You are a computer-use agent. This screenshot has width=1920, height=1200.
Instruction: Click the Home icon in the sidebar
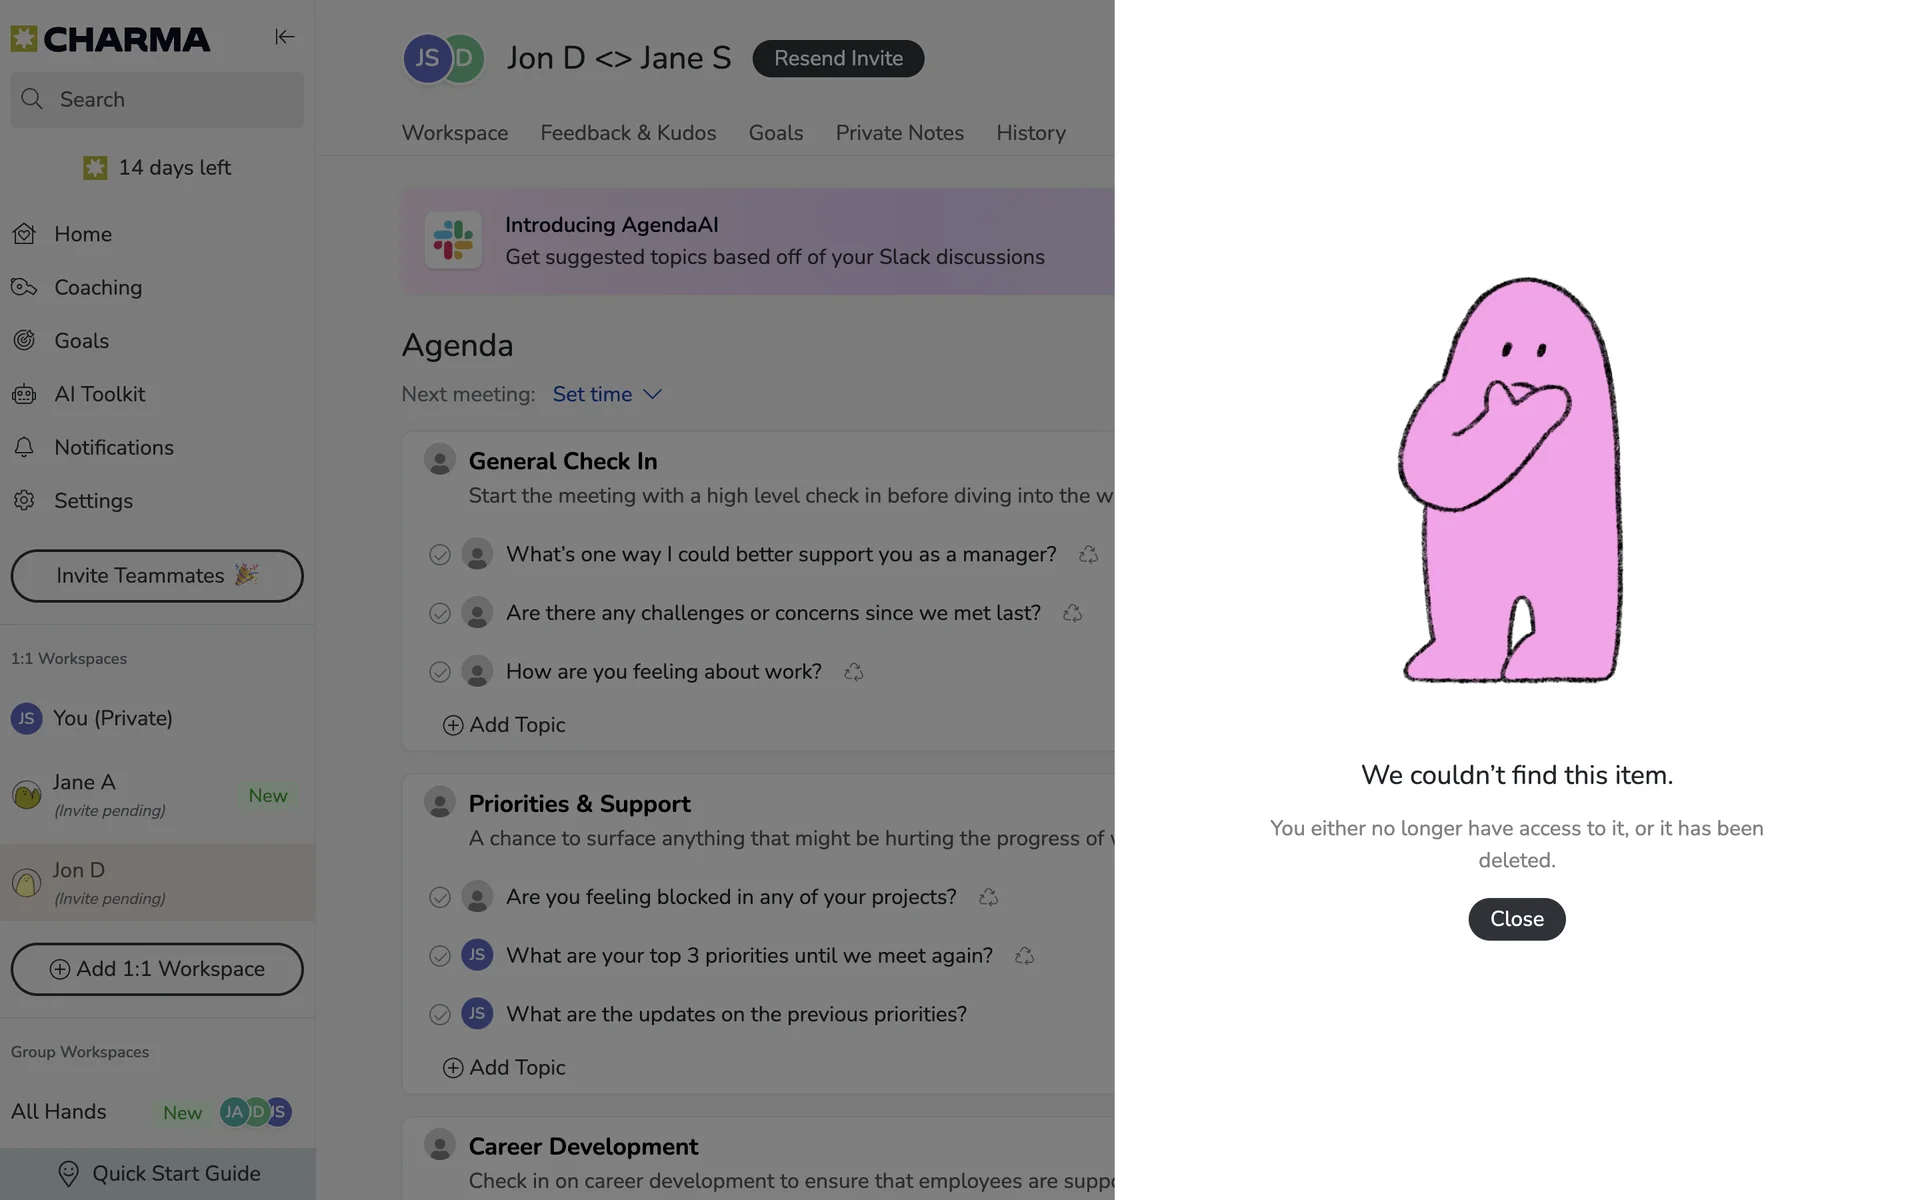coord(24,234)
